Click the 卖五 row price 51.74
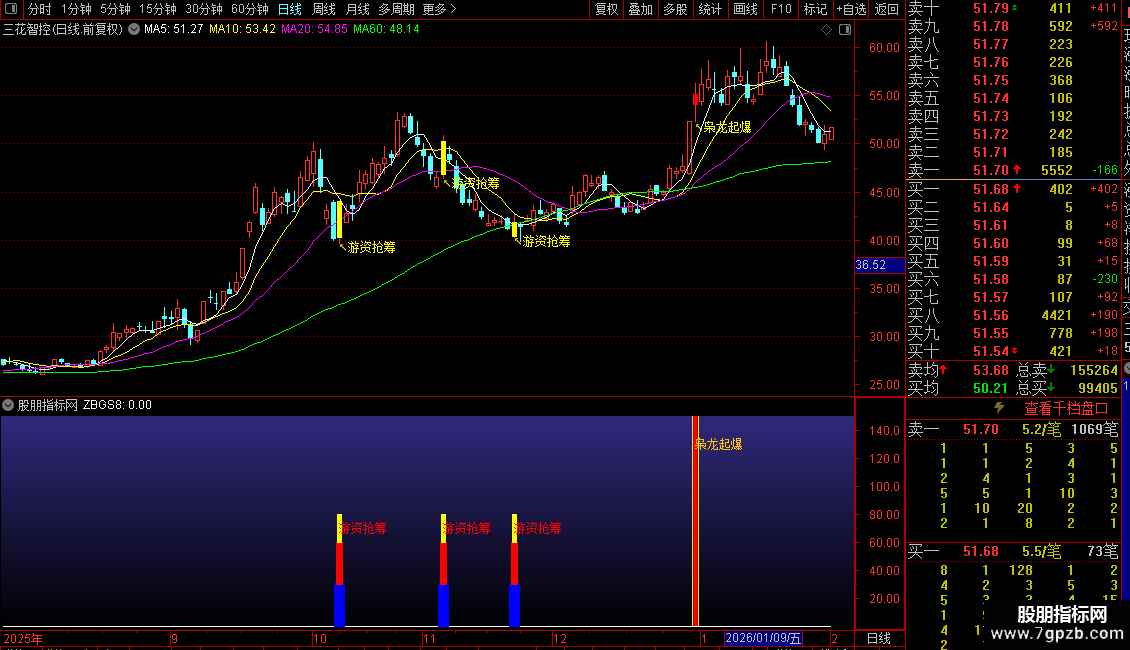 991,99
